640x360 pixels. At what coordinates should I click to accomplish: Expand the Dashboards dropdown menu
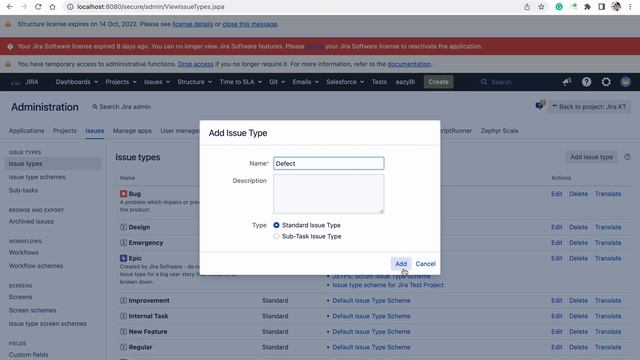[x=77, y=82]
